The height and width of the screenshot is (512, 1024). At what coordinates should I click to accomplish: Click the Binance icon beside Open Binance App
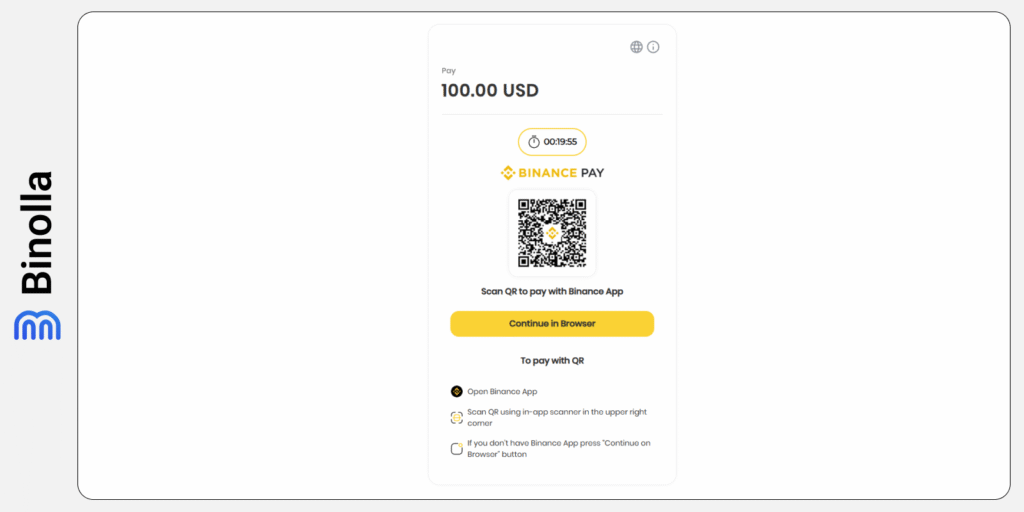457,391
